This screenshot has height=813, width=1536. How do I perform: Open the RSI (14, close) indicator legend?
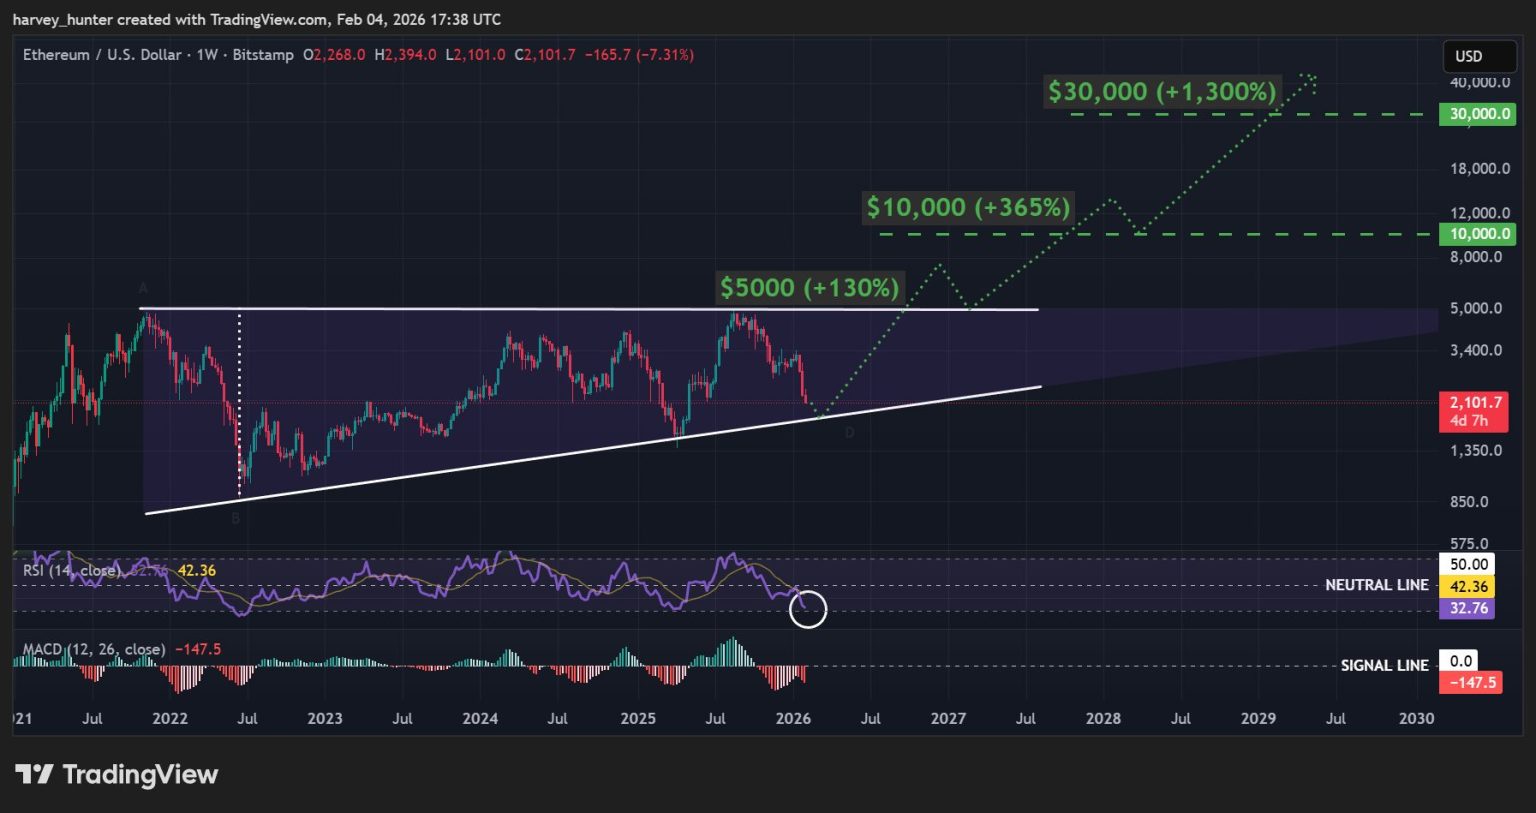coord(70,571)
